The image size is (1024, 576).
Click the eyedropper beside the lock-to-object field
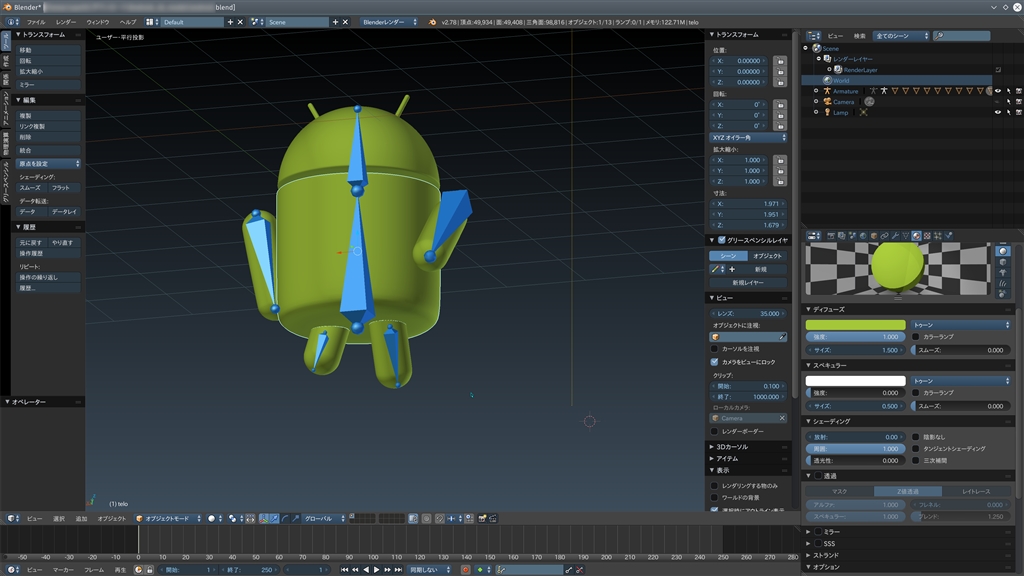click(781, 337)
